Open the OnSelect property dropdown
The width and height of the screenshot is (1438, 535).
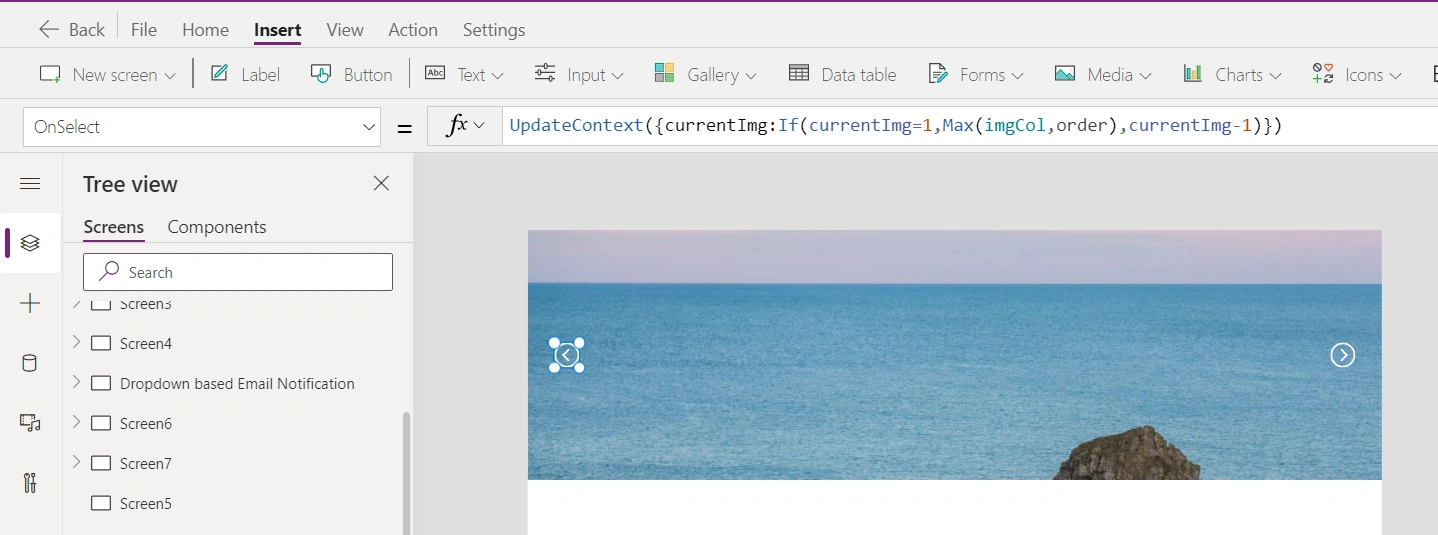[x=202, y=127]
